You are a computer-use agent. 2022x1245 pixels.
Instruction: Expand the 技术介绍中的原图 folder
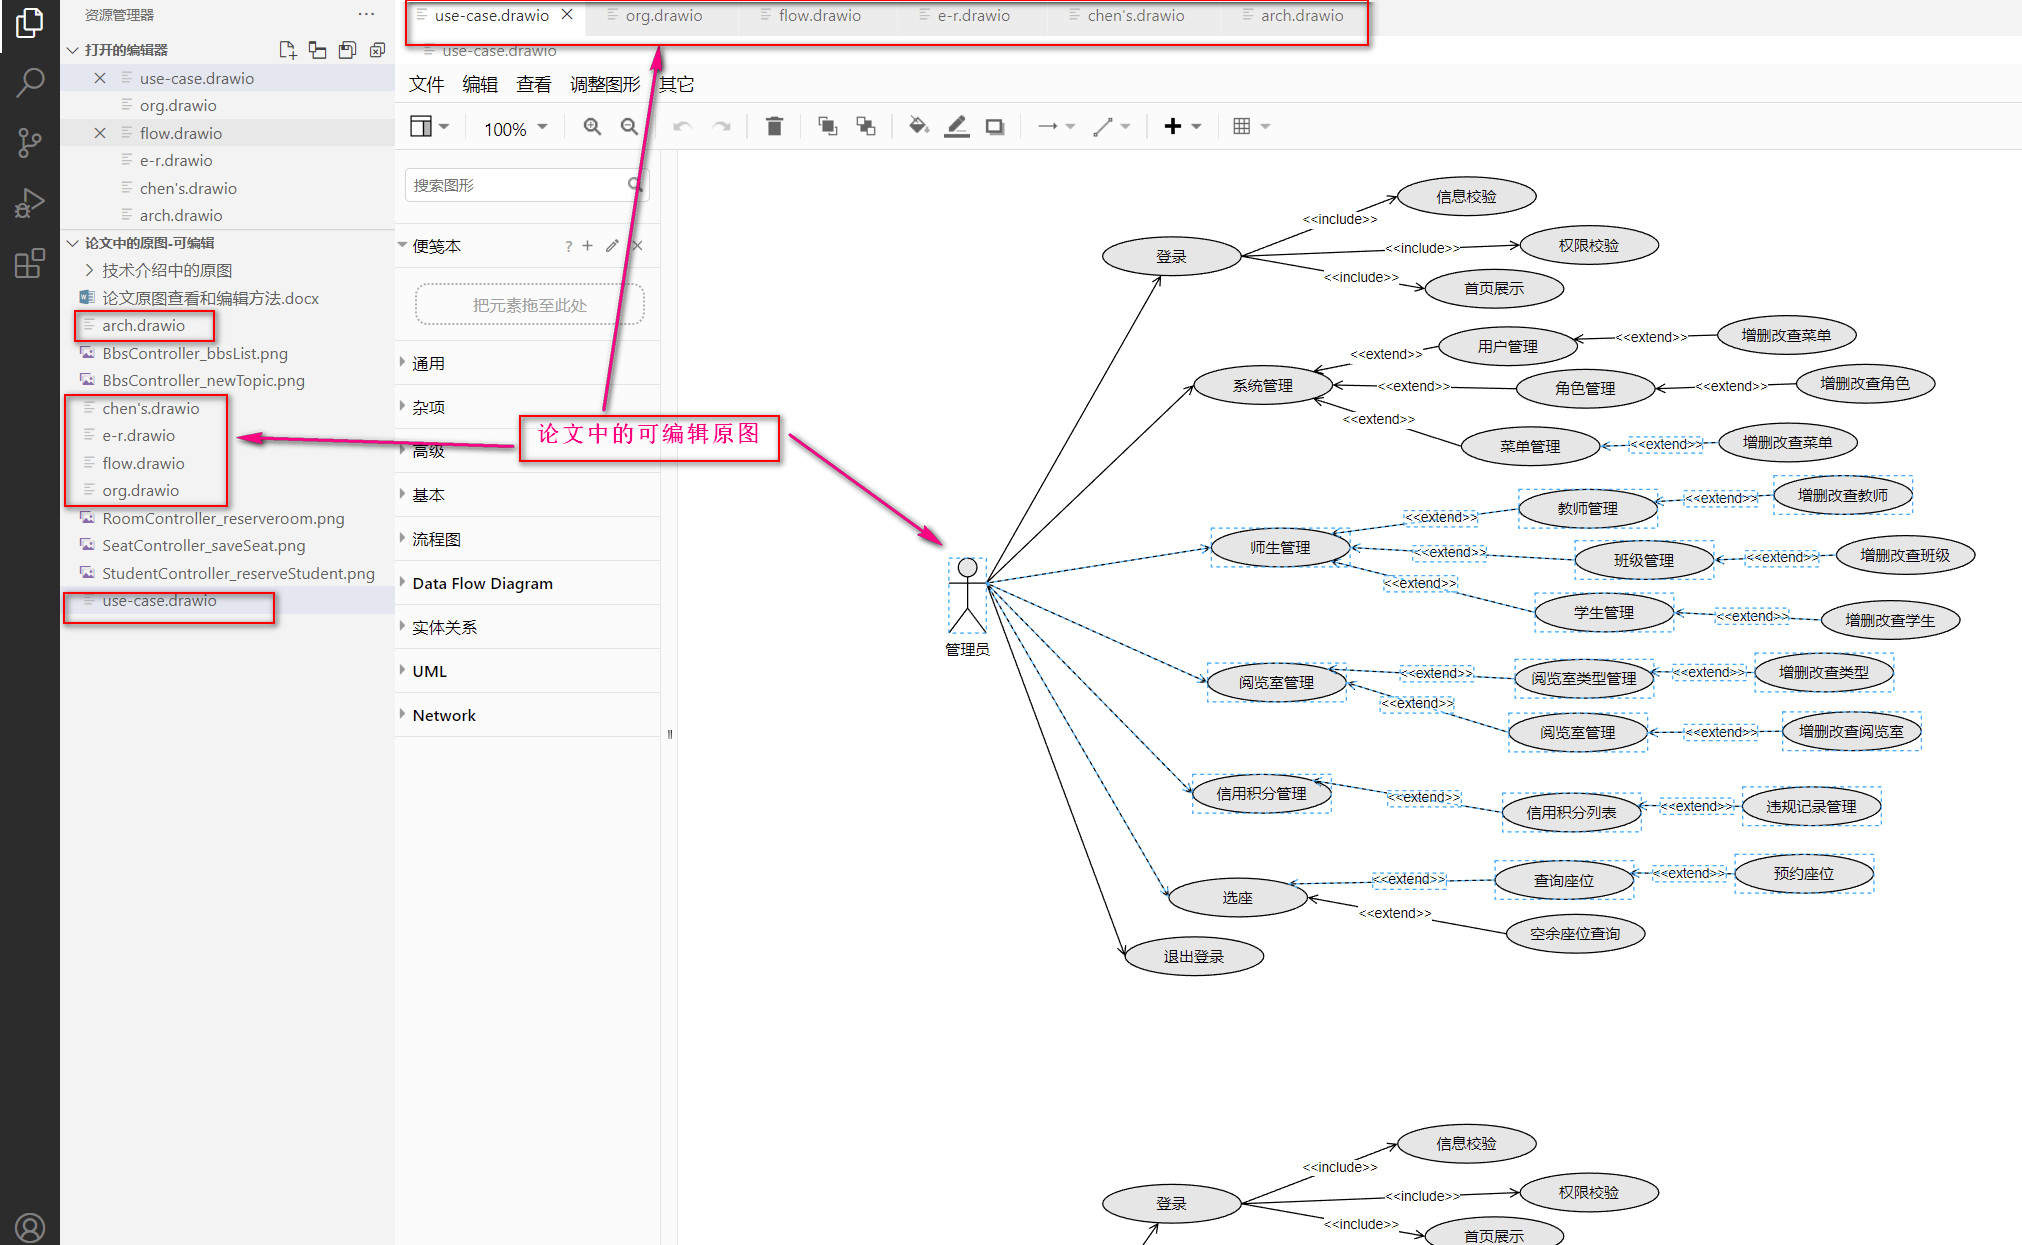click(166, 270)
